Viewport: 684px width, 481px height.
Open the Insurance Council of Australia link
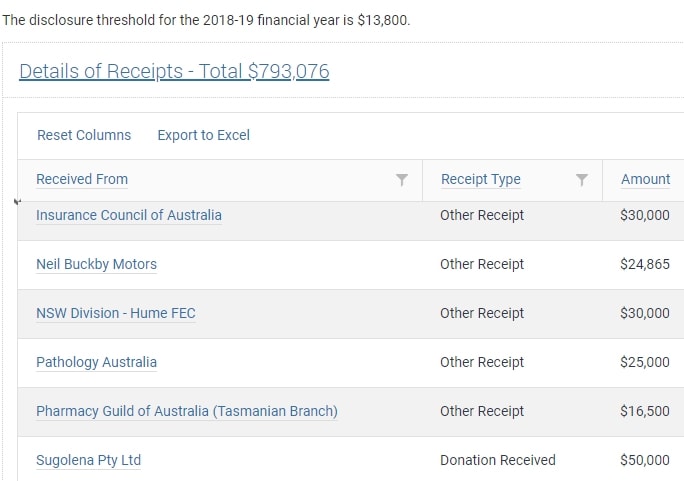(129, 215)
